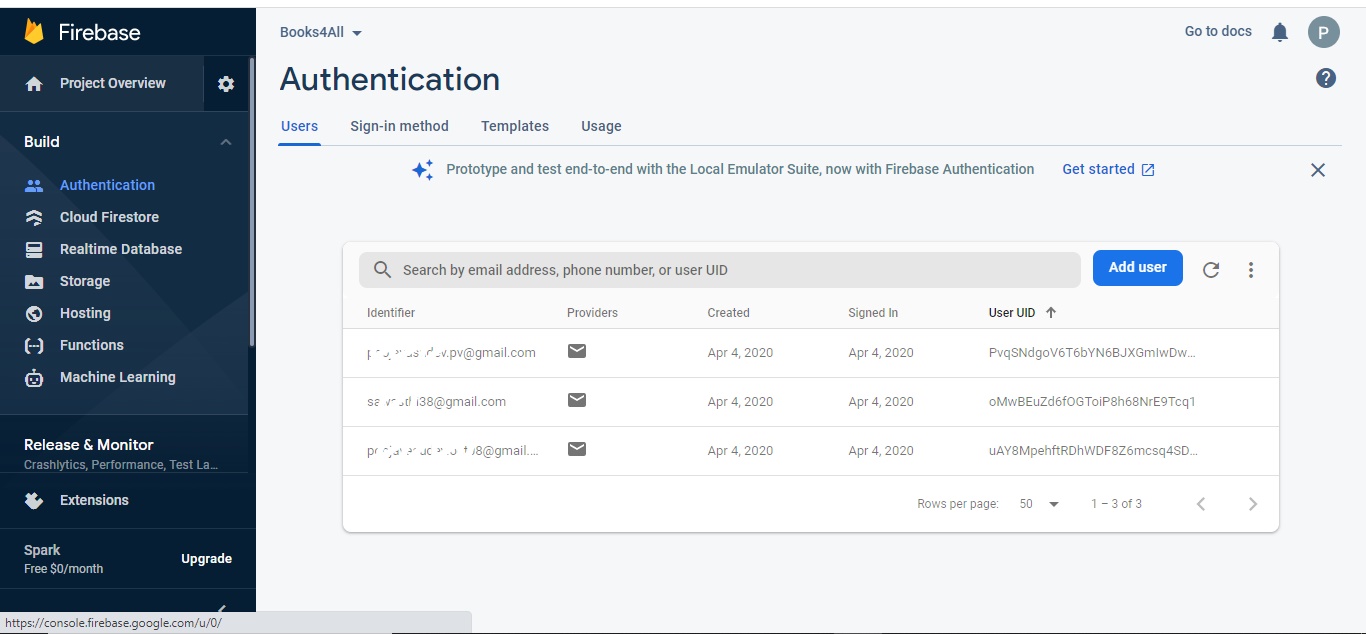Open the help question mark icon
Screen dimensions: 1366x634
pyautogui.click(x=1326, y=78)
